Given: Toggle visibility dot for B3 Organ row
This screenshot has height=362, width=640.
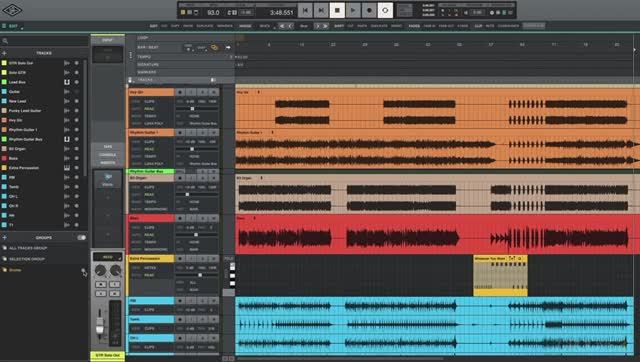Looking at the screenshot, I should (x=76, y=149).
